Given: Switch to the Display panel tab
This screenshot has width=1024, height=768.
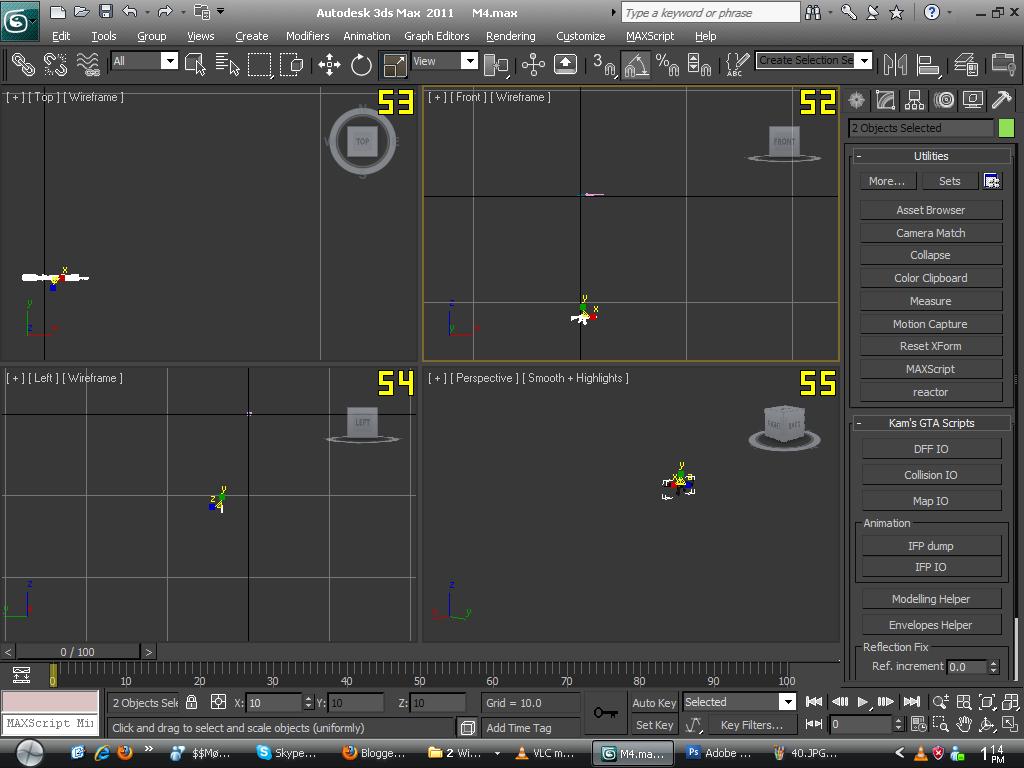Looking at the screenshot, I should [x=972, y=100].
